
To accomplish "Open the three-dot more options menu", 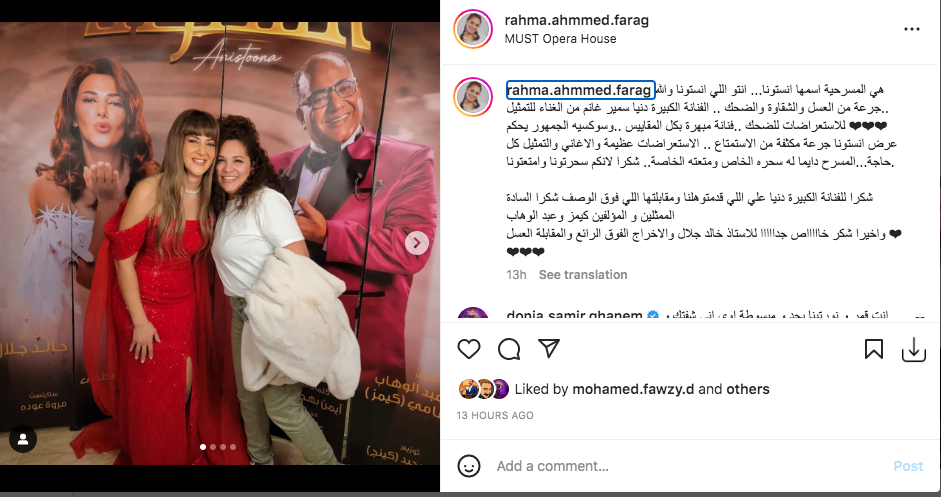I will click(912, 29).
